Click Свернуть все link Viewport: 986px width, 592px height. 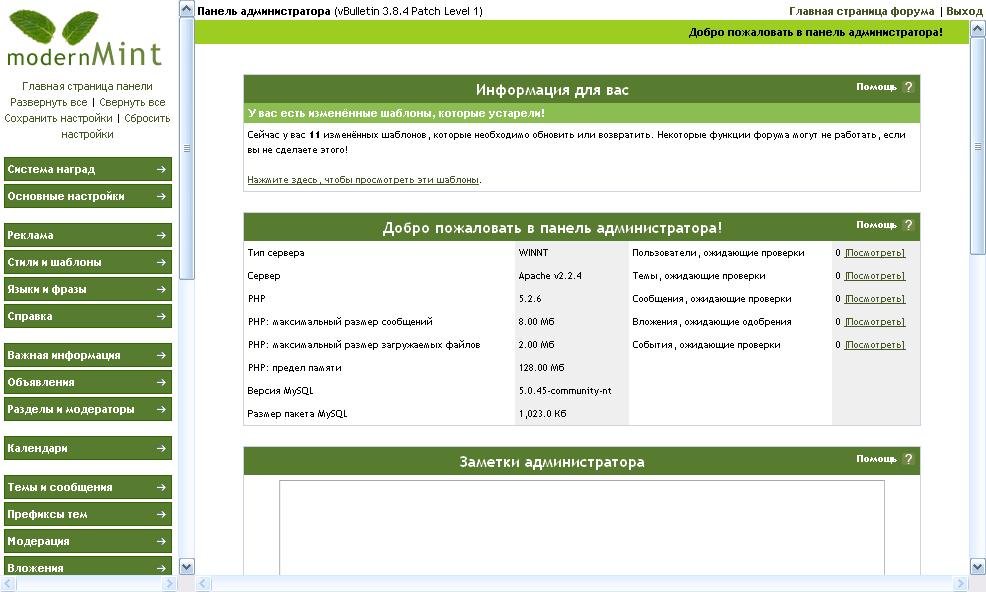pyautogui.click(x=132, y=102)
